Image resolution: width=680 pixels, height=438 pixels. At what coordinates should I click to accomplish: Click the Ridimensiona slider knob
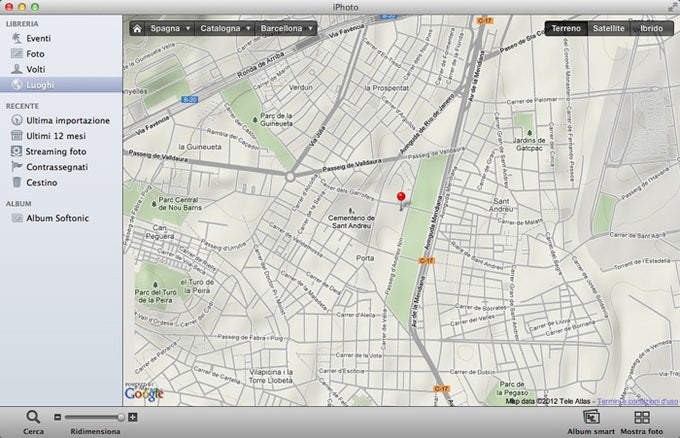[121, 417]
